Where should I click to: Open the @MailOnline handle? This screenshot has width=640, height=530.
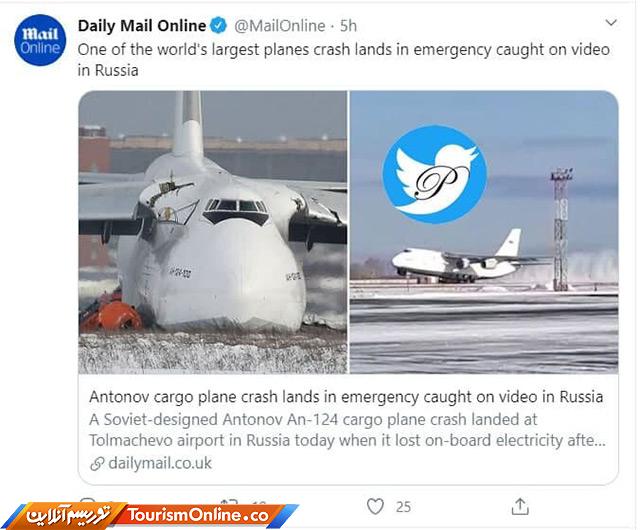tap(280, 26)
